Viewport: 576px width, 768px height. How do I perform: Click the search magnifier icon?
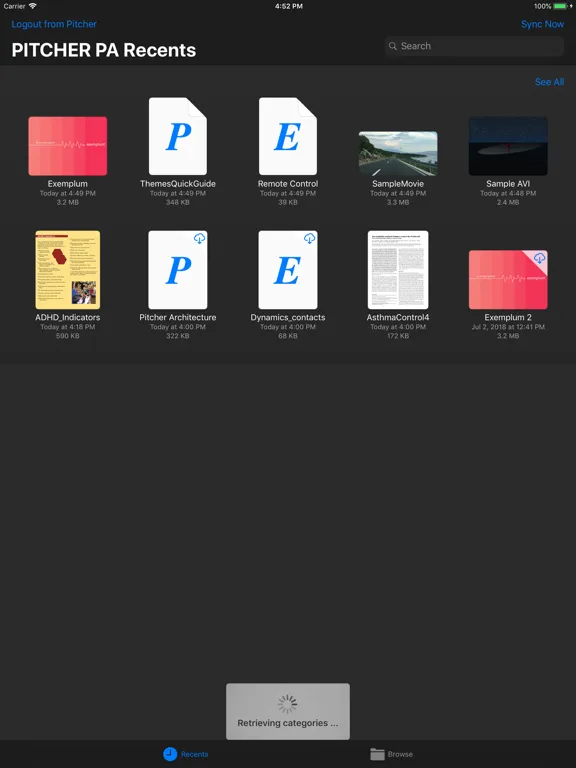click(x=393, y=46)
